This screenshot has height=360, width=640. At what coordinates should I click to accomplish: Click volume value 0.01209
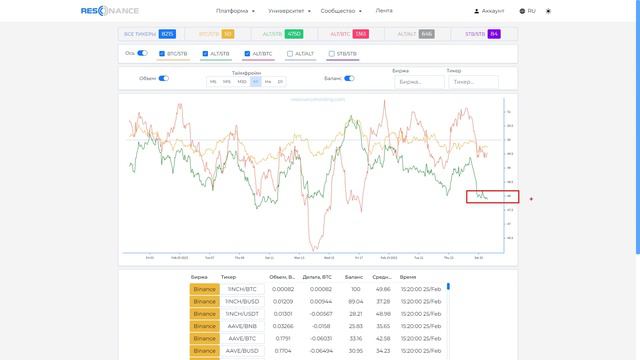point(283,301)
